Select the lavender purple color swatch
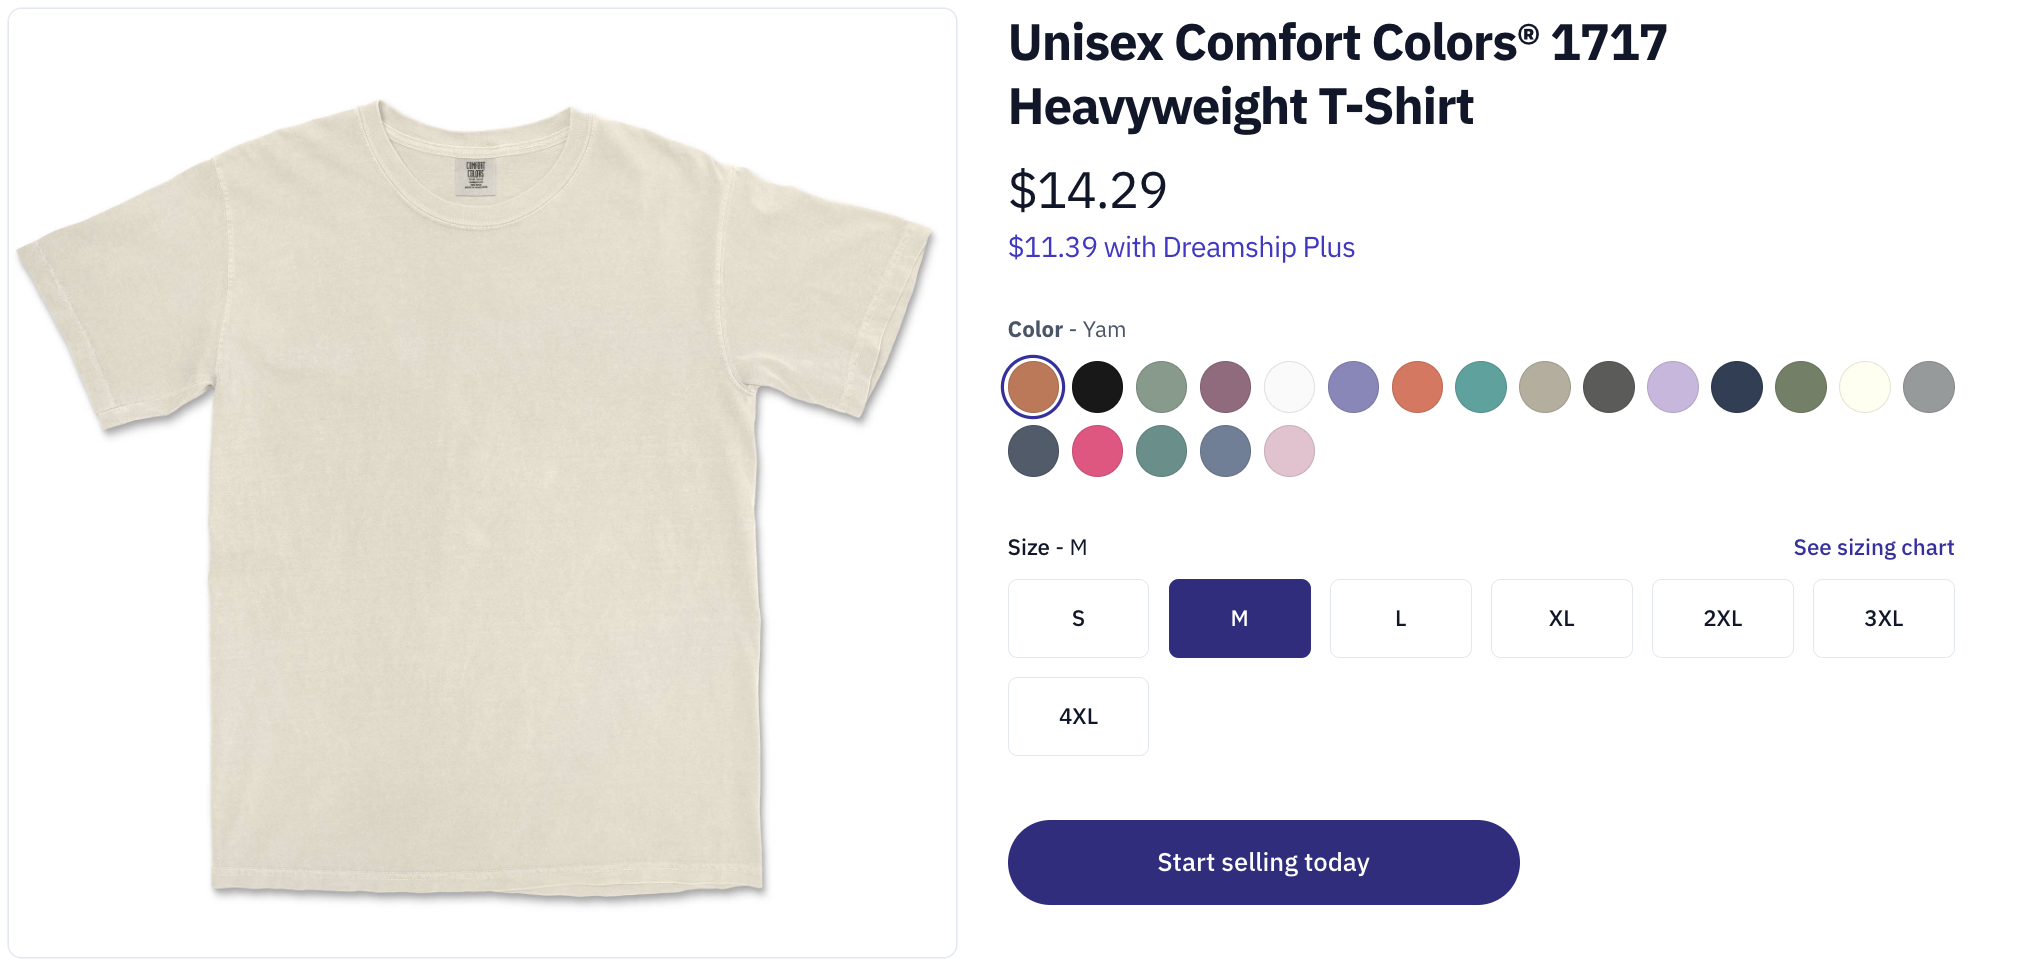 pyautogui.click(x=1673, y=387)
